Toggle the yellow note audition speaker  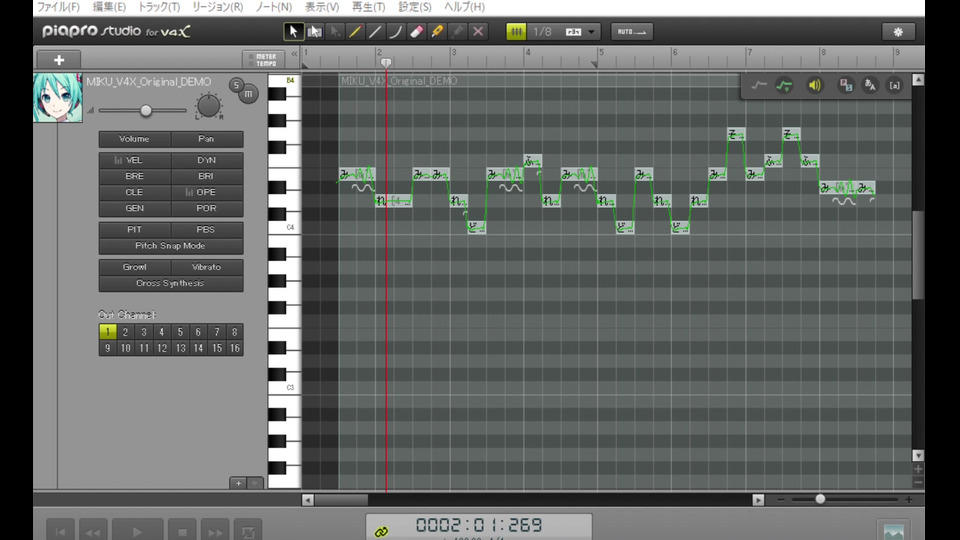pos(814,85)
